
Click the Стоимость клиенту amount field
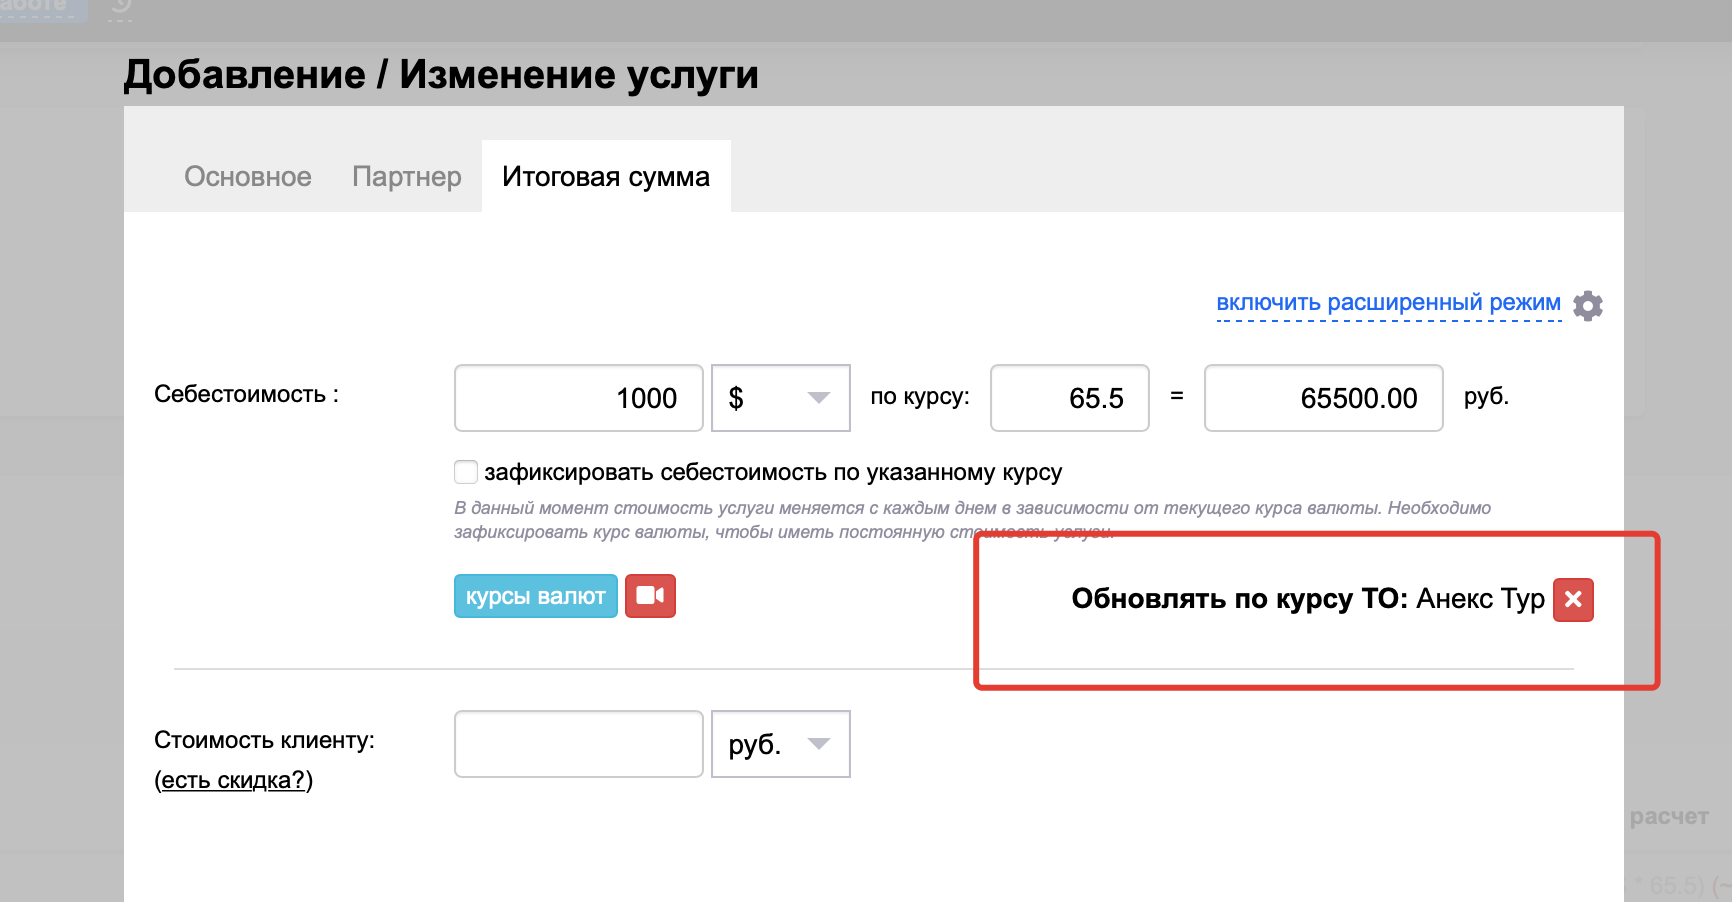[579, 744]
